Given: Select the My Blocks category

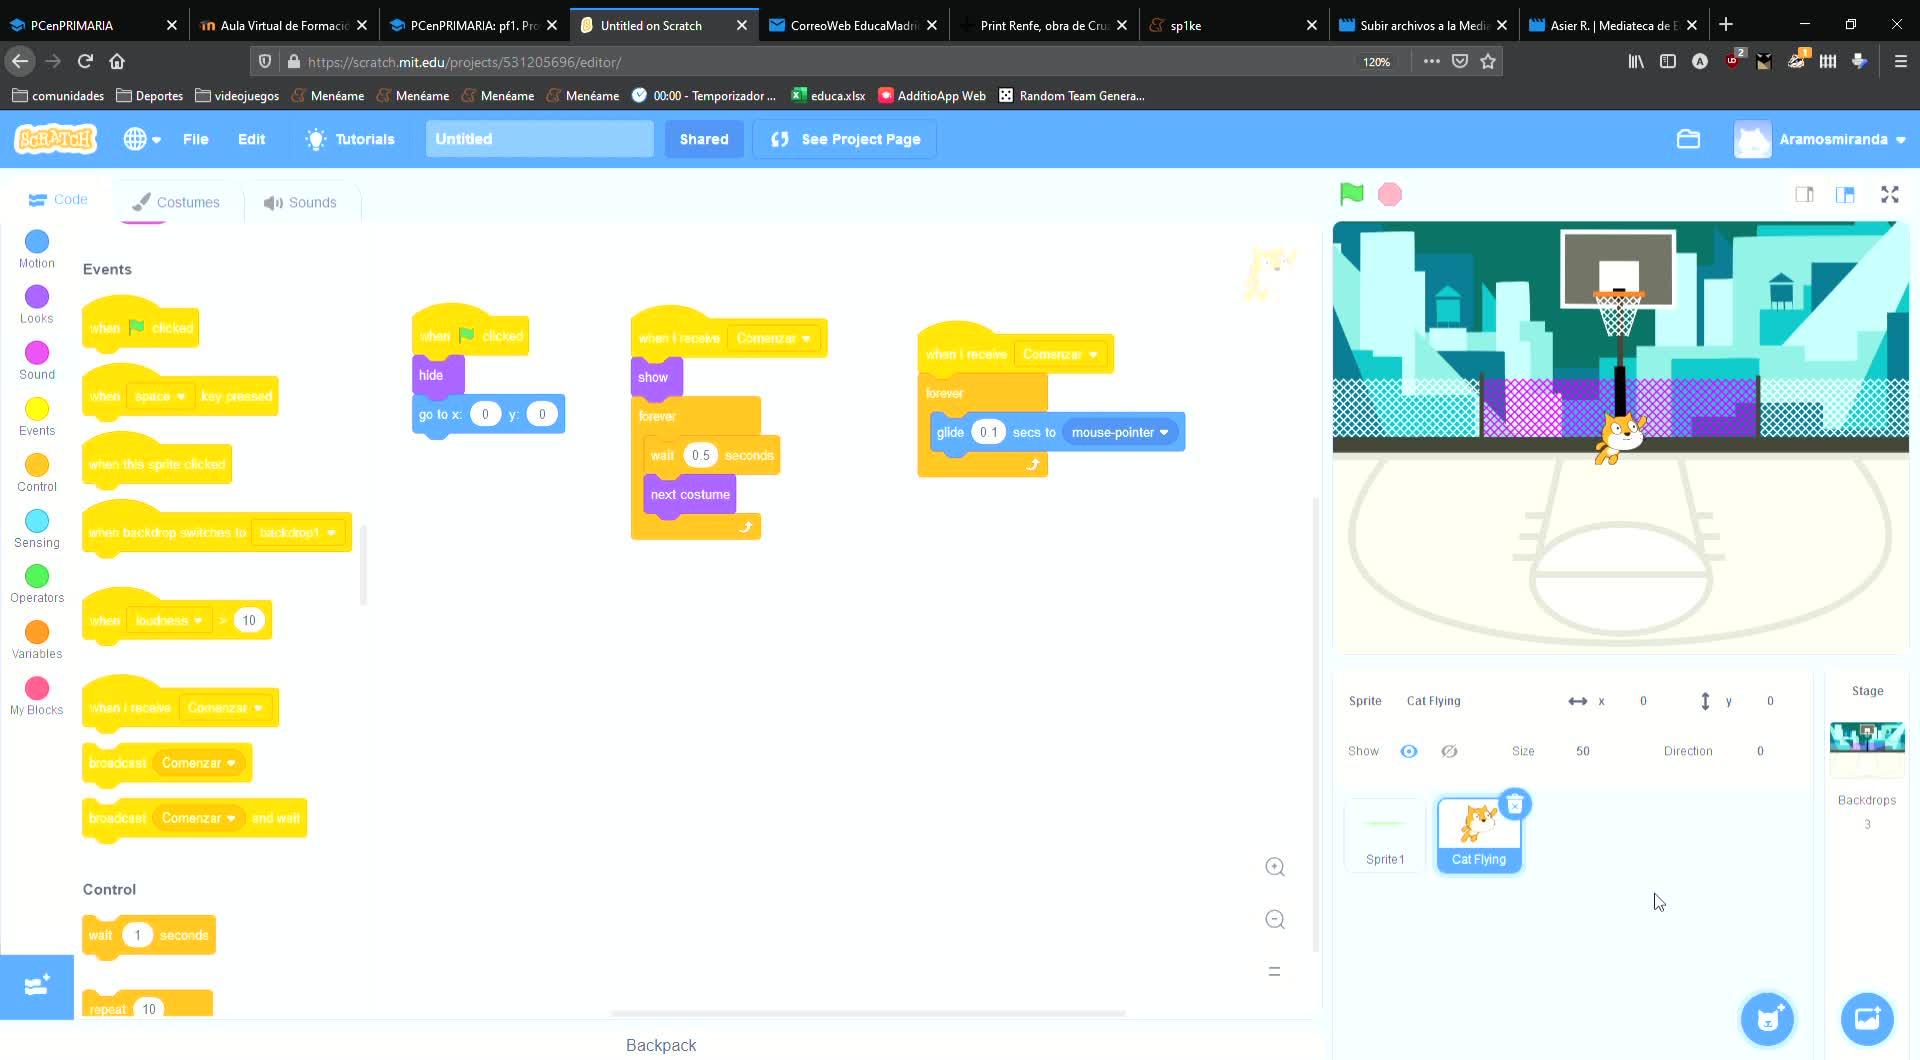Looking at the screenshot, I should click(x=37, y=696).
